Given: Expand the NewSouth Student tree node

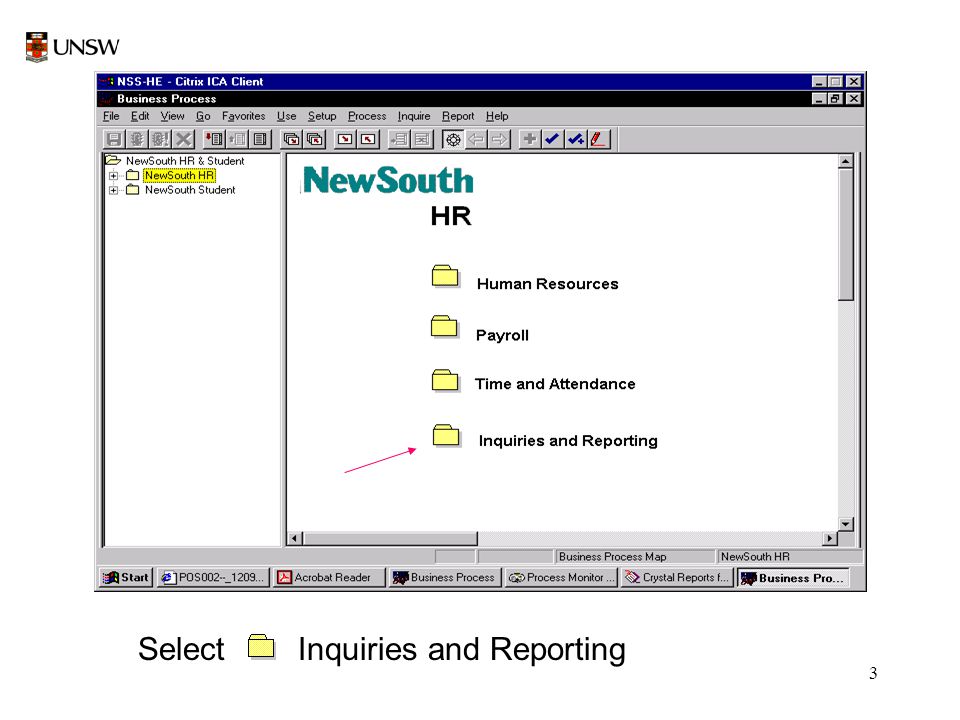Looking at the screenshot, I should pyautogui.click(x=113, y=190).
